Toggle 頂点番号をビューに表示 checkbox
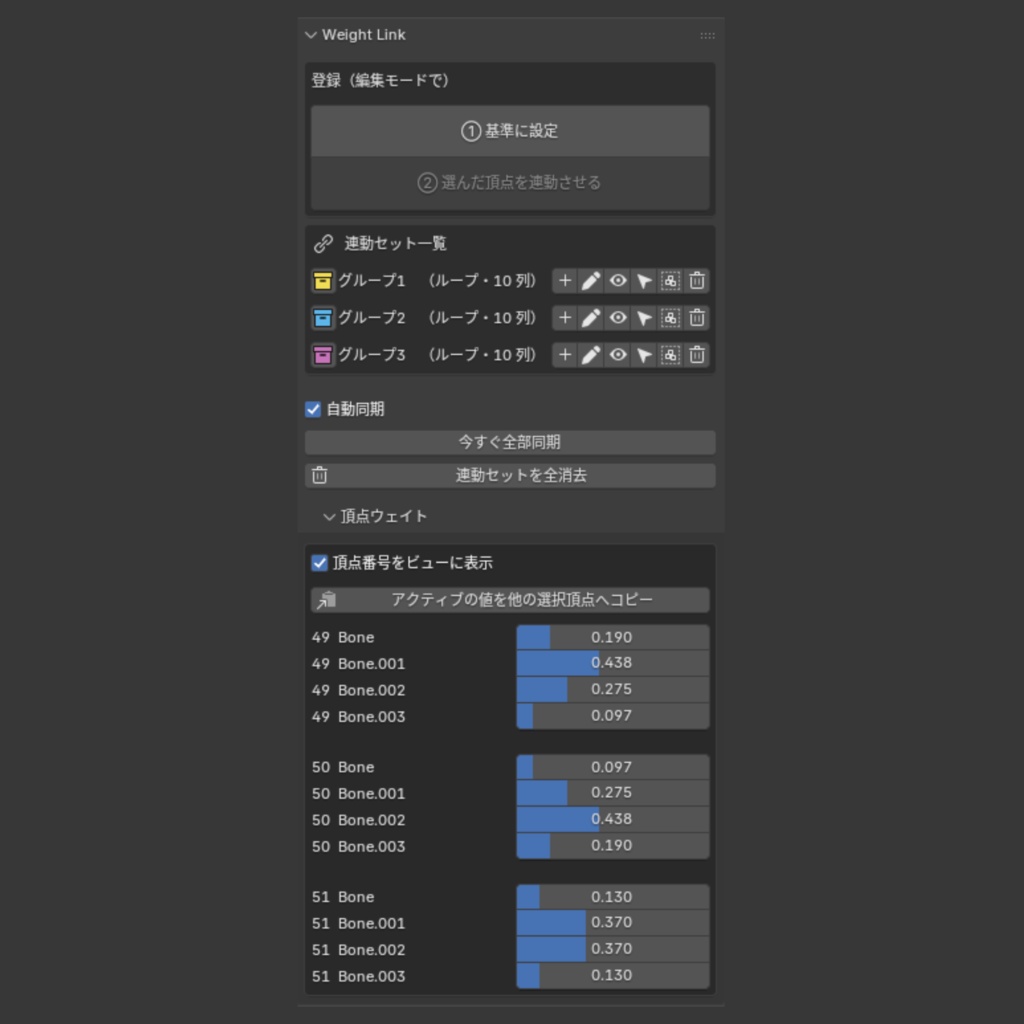This screenshot has height=1024, width=1024. click(319, 563)
